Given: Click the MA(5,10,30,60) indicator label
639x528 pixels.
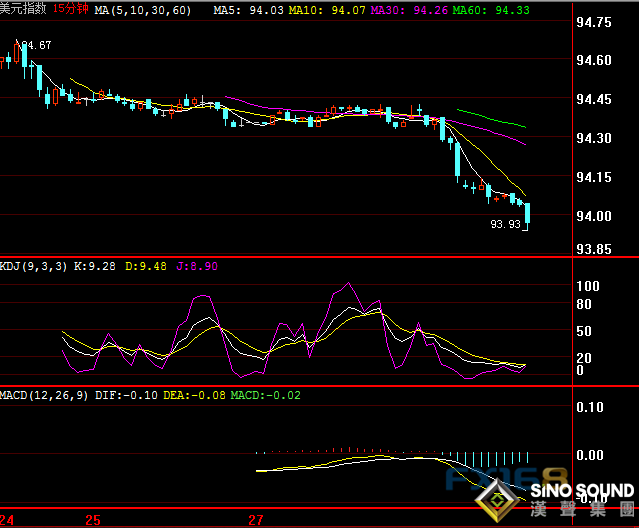Looking at the screenshot, I should pyautogui.click(x=143, y=10).
